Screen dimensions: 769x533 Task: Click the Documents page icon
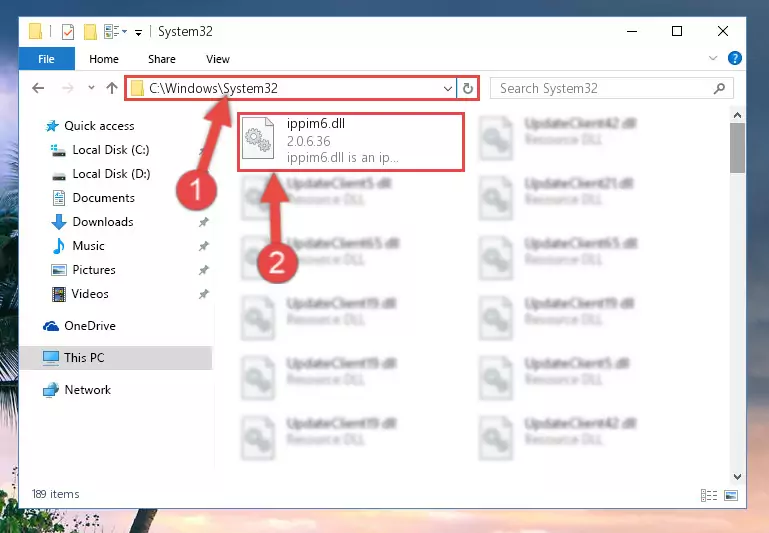tap(59, 198)
